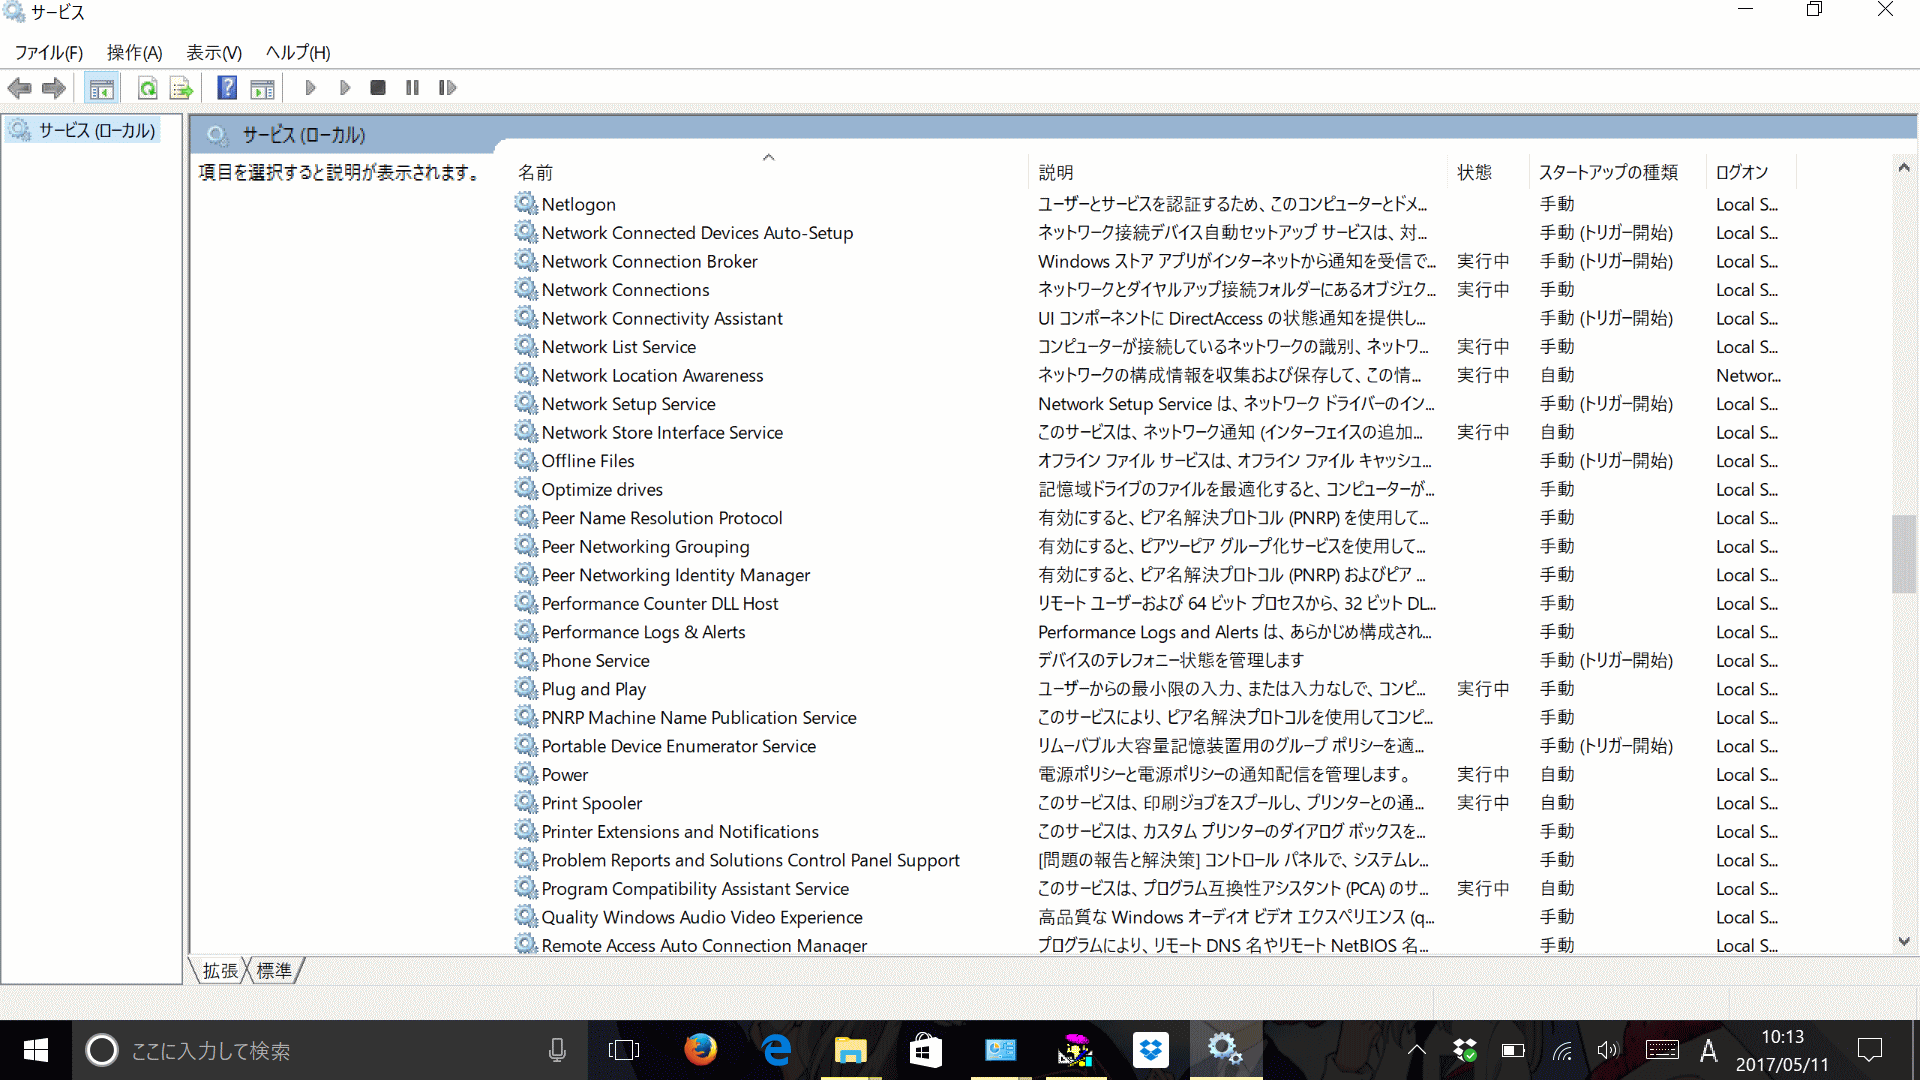Click the Properties toolbar icon
Image resolution: width=1920 pixels, height=1080 pixels.
261,87
